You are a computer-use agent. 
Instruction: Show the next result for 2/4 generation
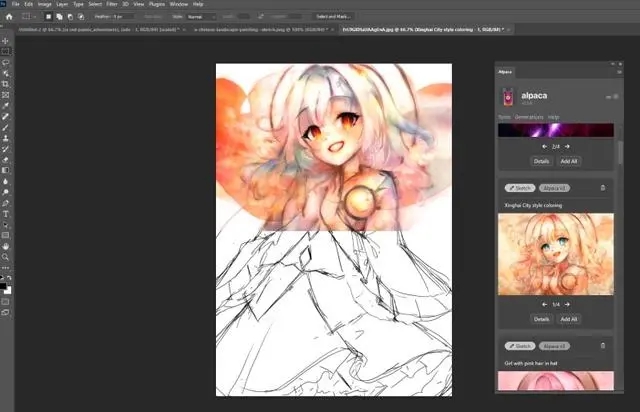point(567,146)
